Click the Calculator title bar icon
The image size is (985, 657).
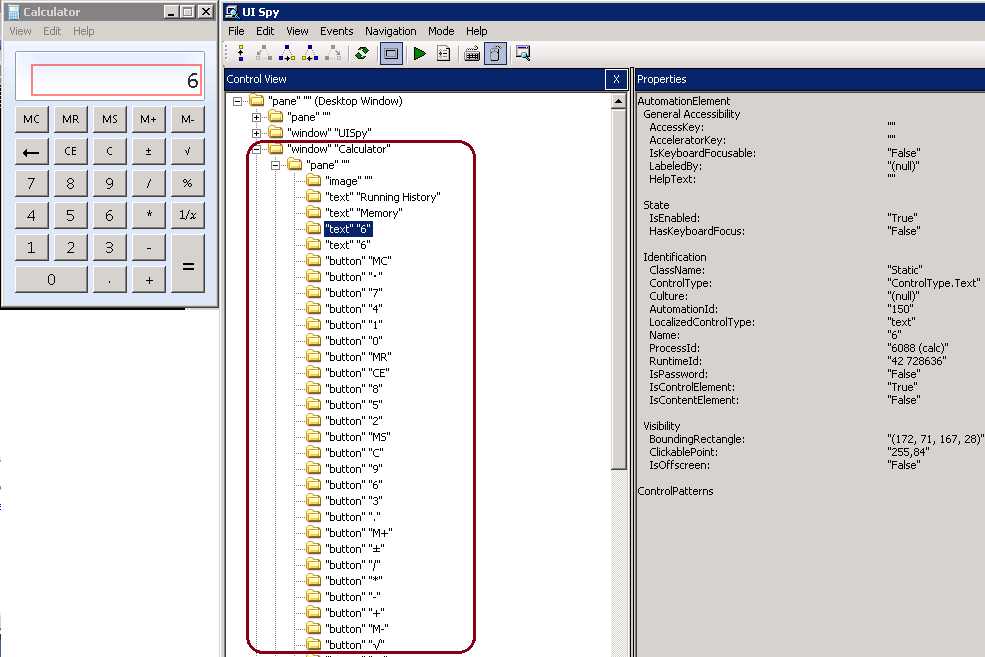13,12
